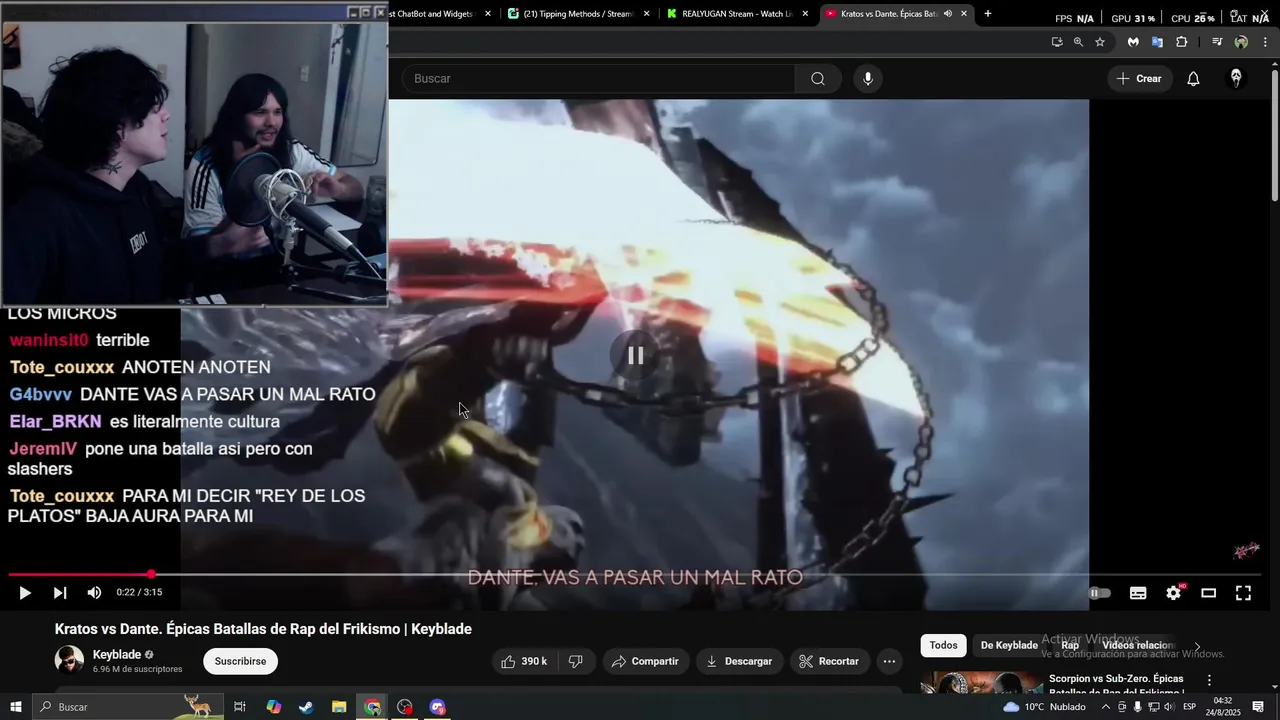Viewport: 1280px width, 720px height.
Task: Click the magnifier search button
Action: point(818,79)
